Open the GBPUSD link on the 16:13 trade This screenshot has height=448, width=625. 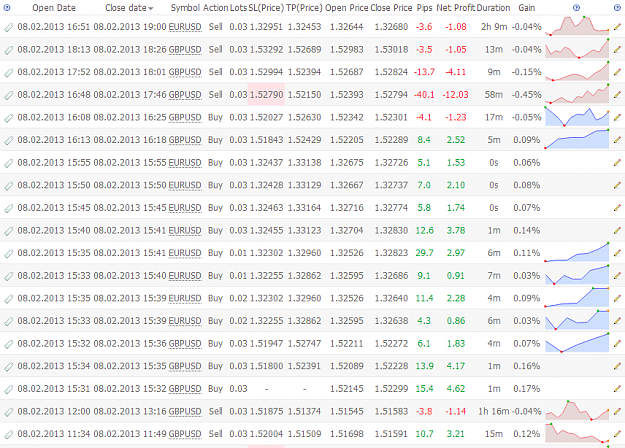185,140
